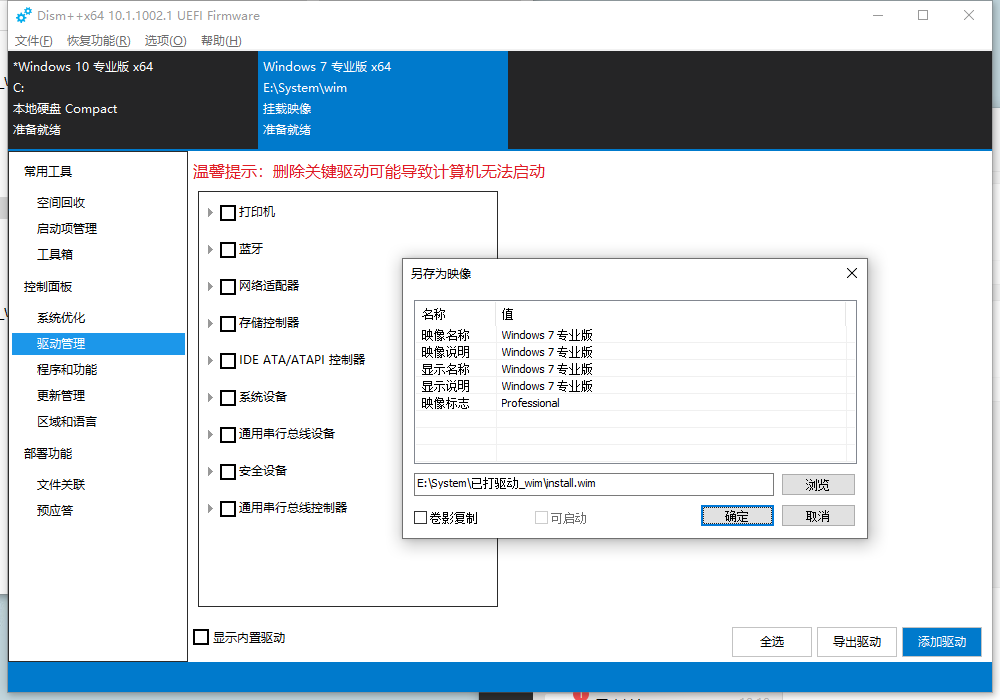Open the 帮助(H) menu
Viewport: 1000px width, 700px height.
(x=221, y=41)
